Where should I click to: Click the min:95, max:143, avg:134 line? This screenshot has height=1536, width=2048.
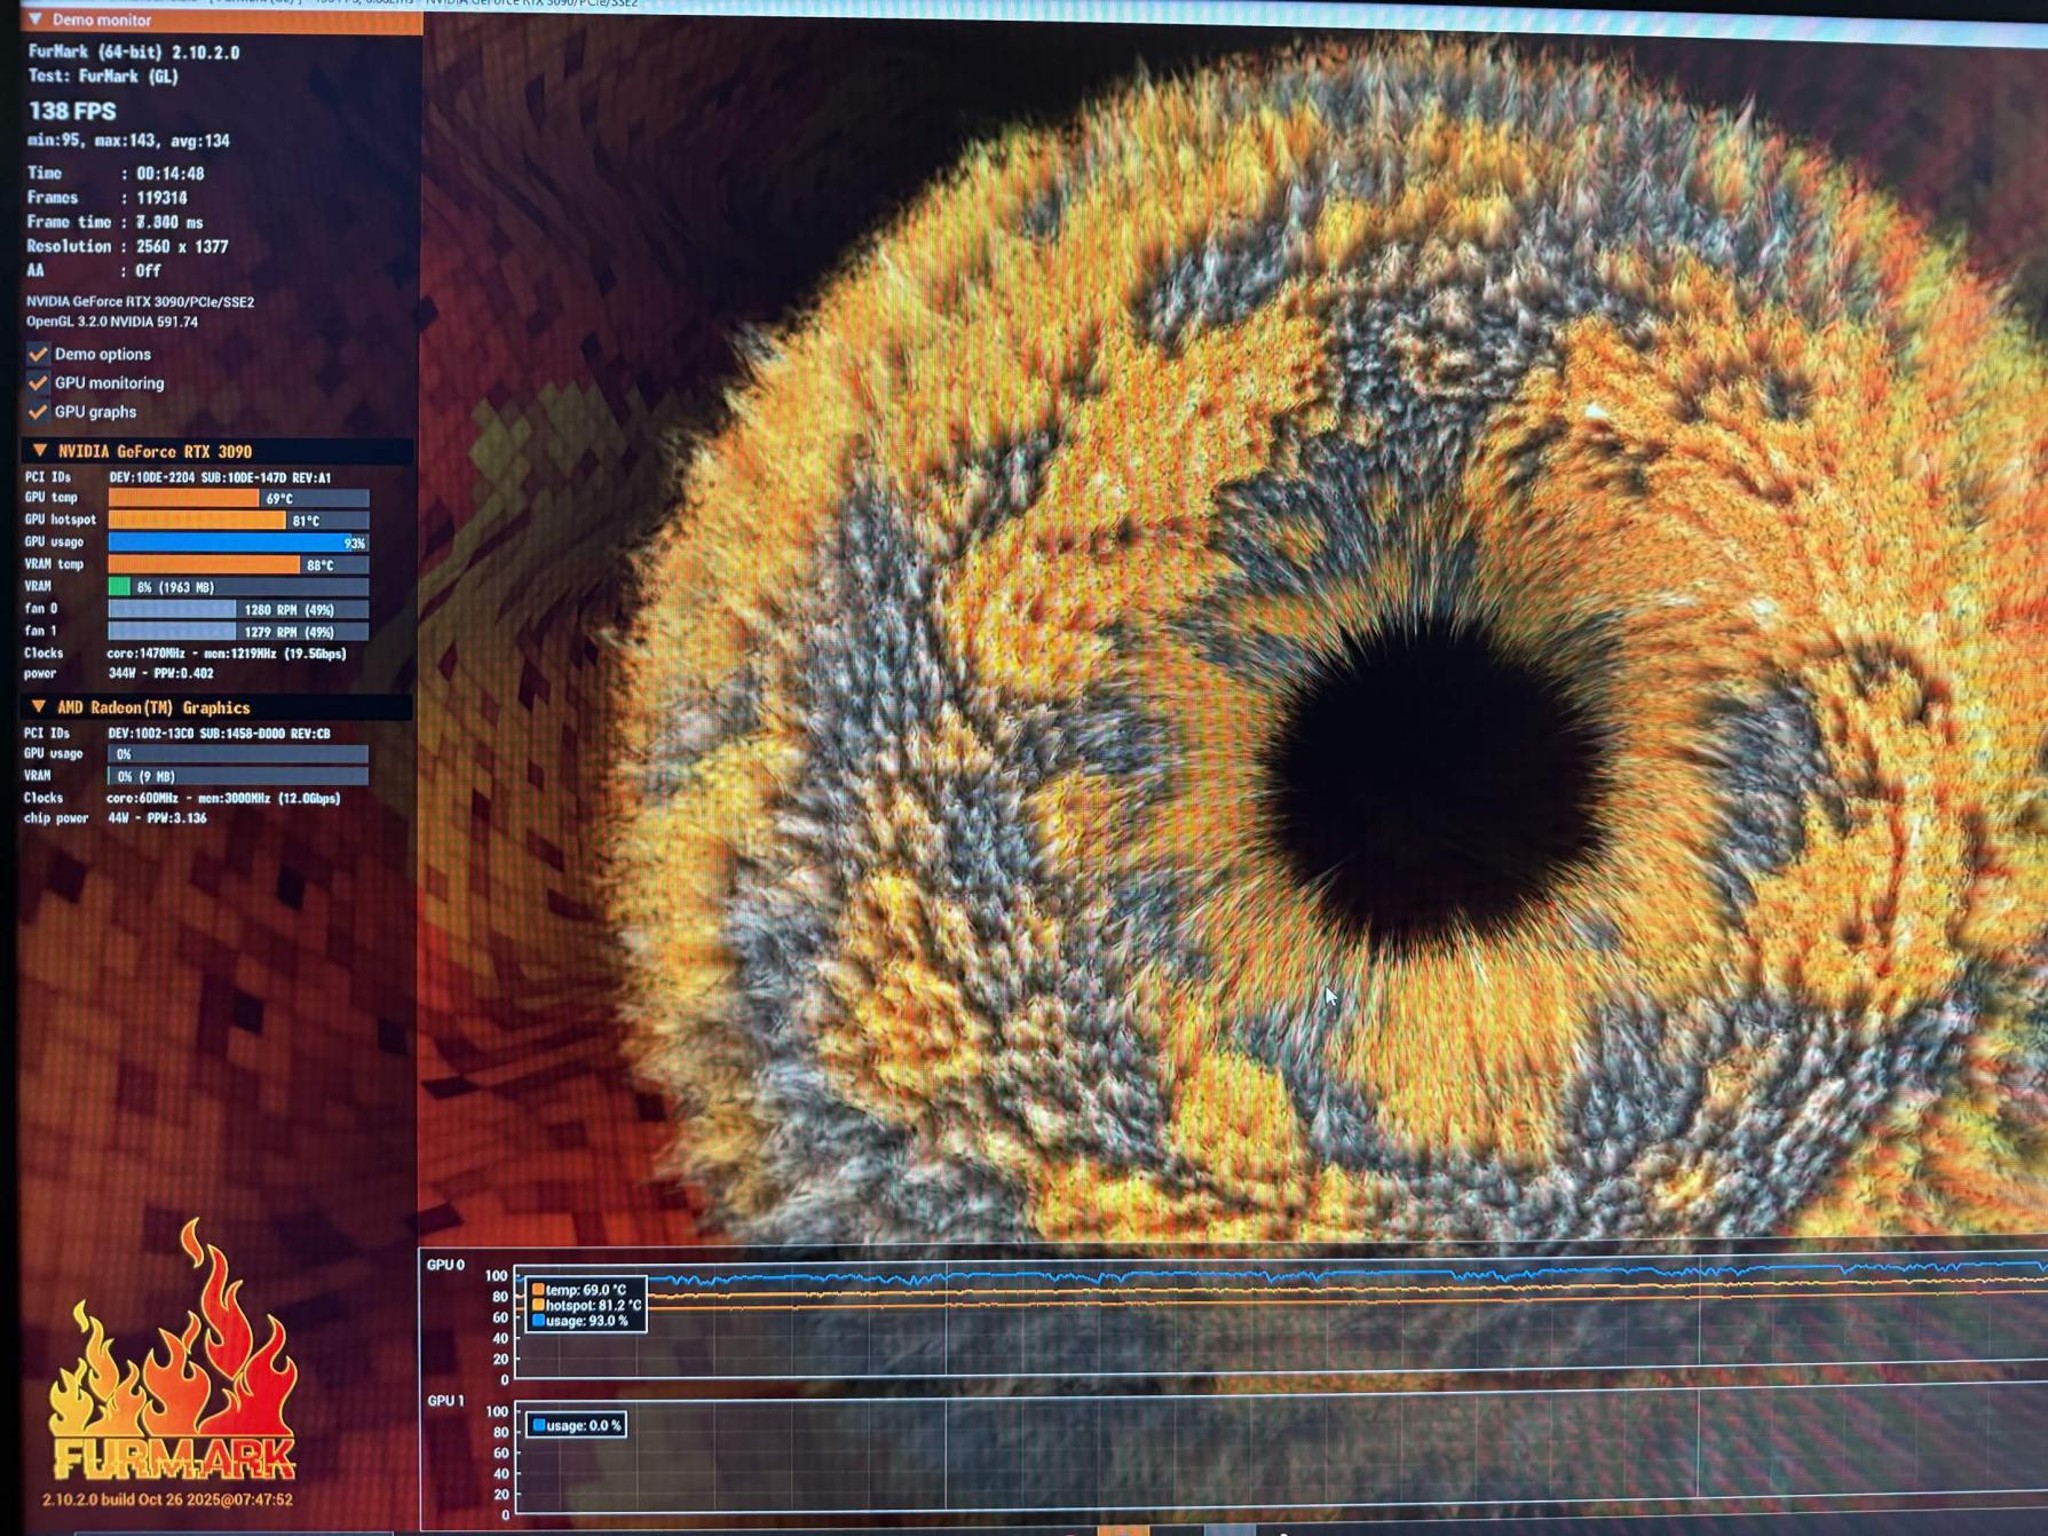coord(129,141)
